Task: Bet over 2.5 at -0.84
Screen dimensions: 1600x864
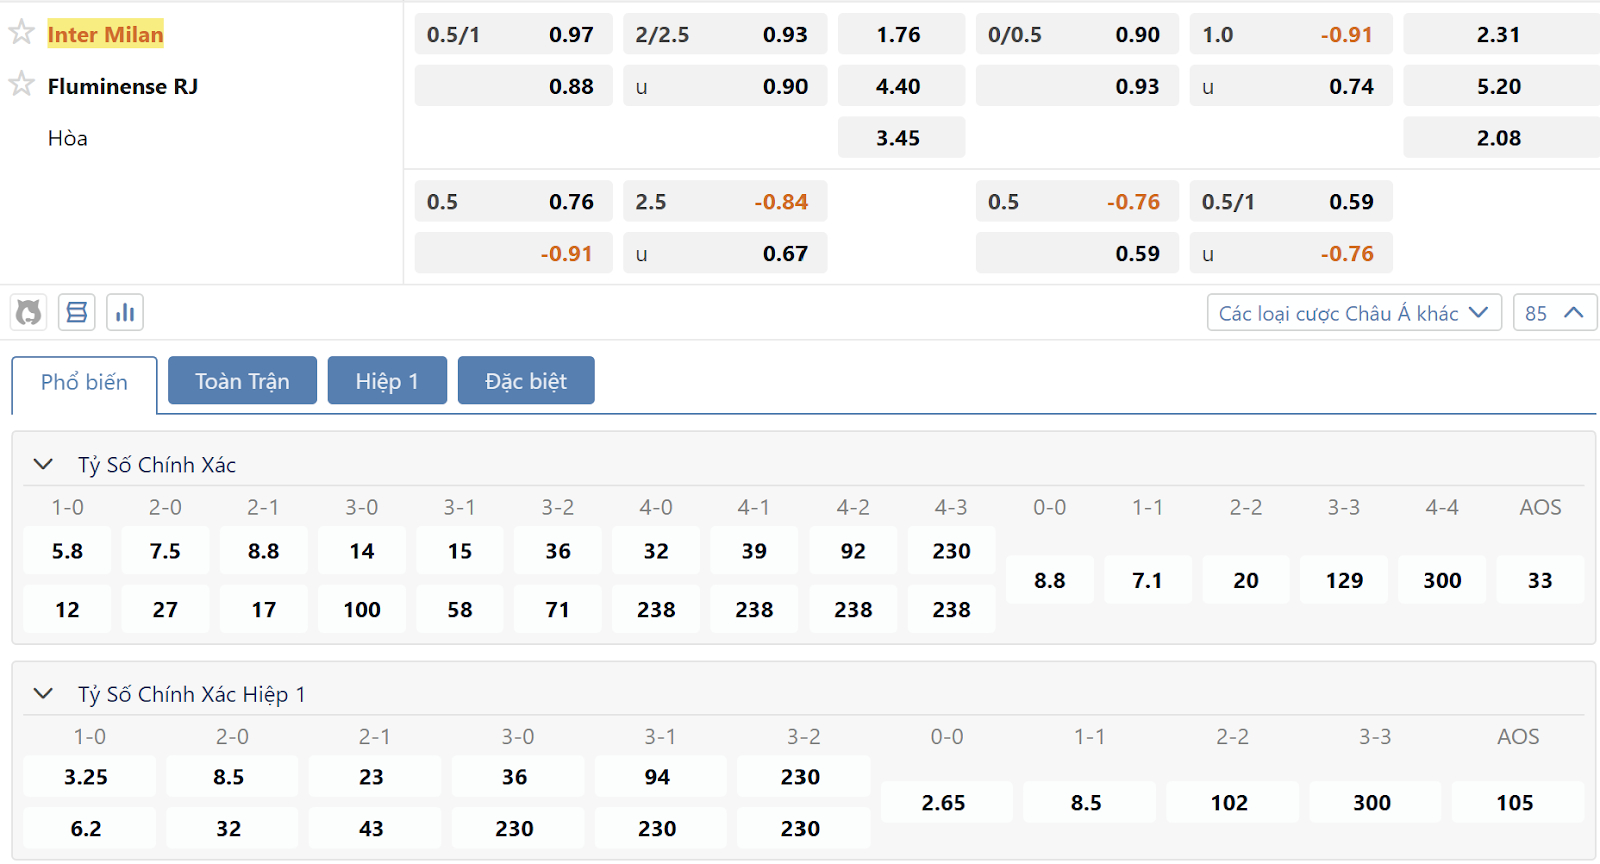Action: coord(725,201)
